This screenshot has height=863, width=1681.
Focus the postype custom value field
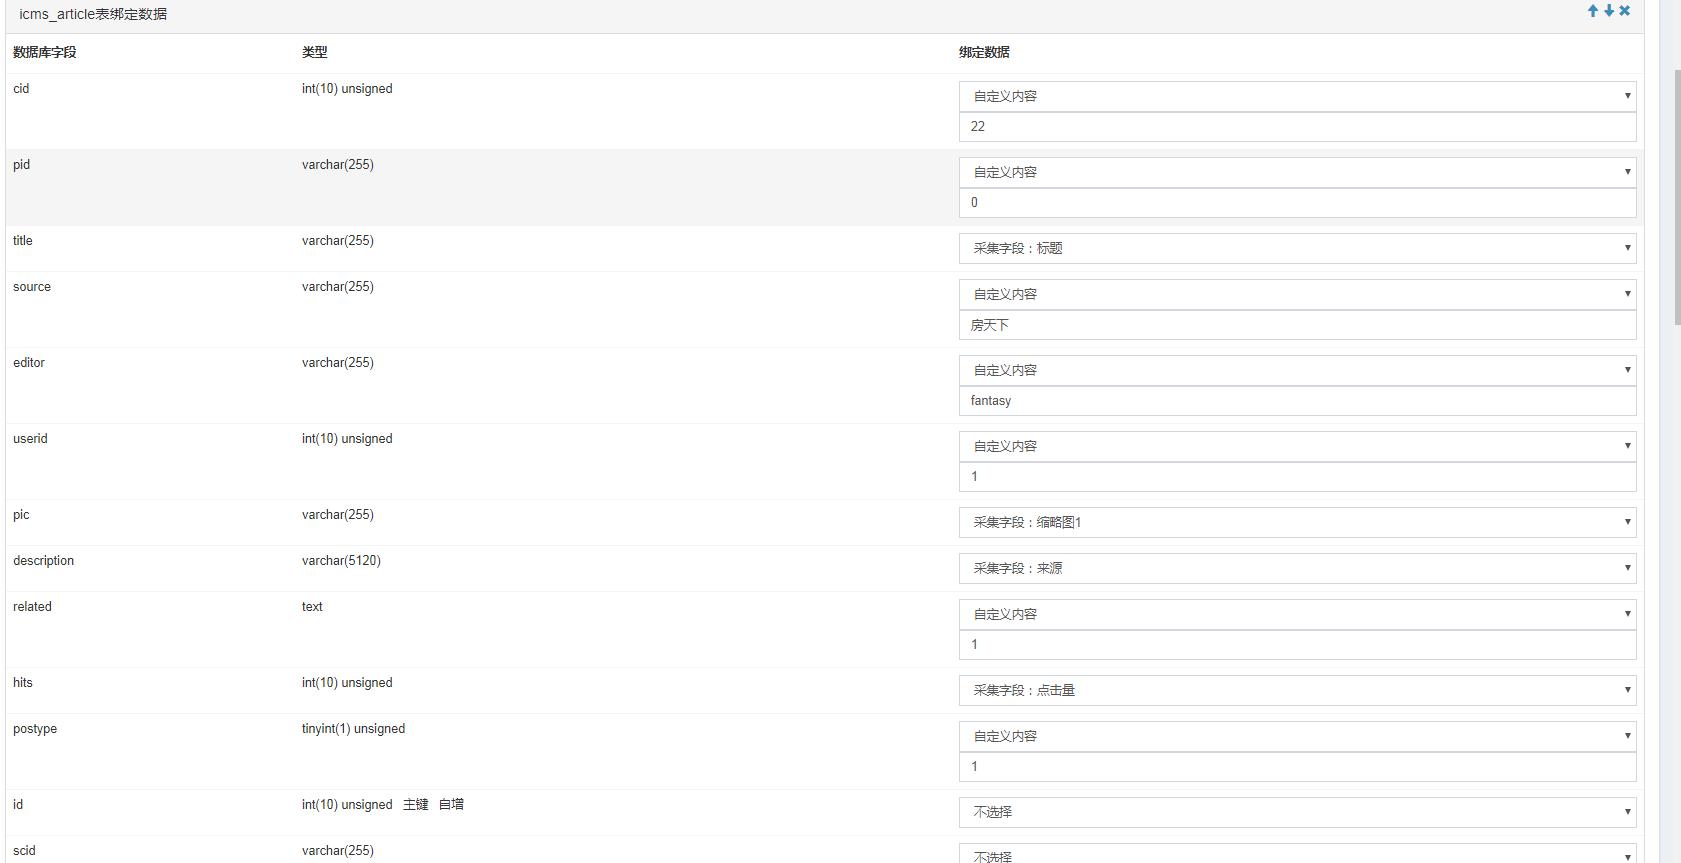1297,767
